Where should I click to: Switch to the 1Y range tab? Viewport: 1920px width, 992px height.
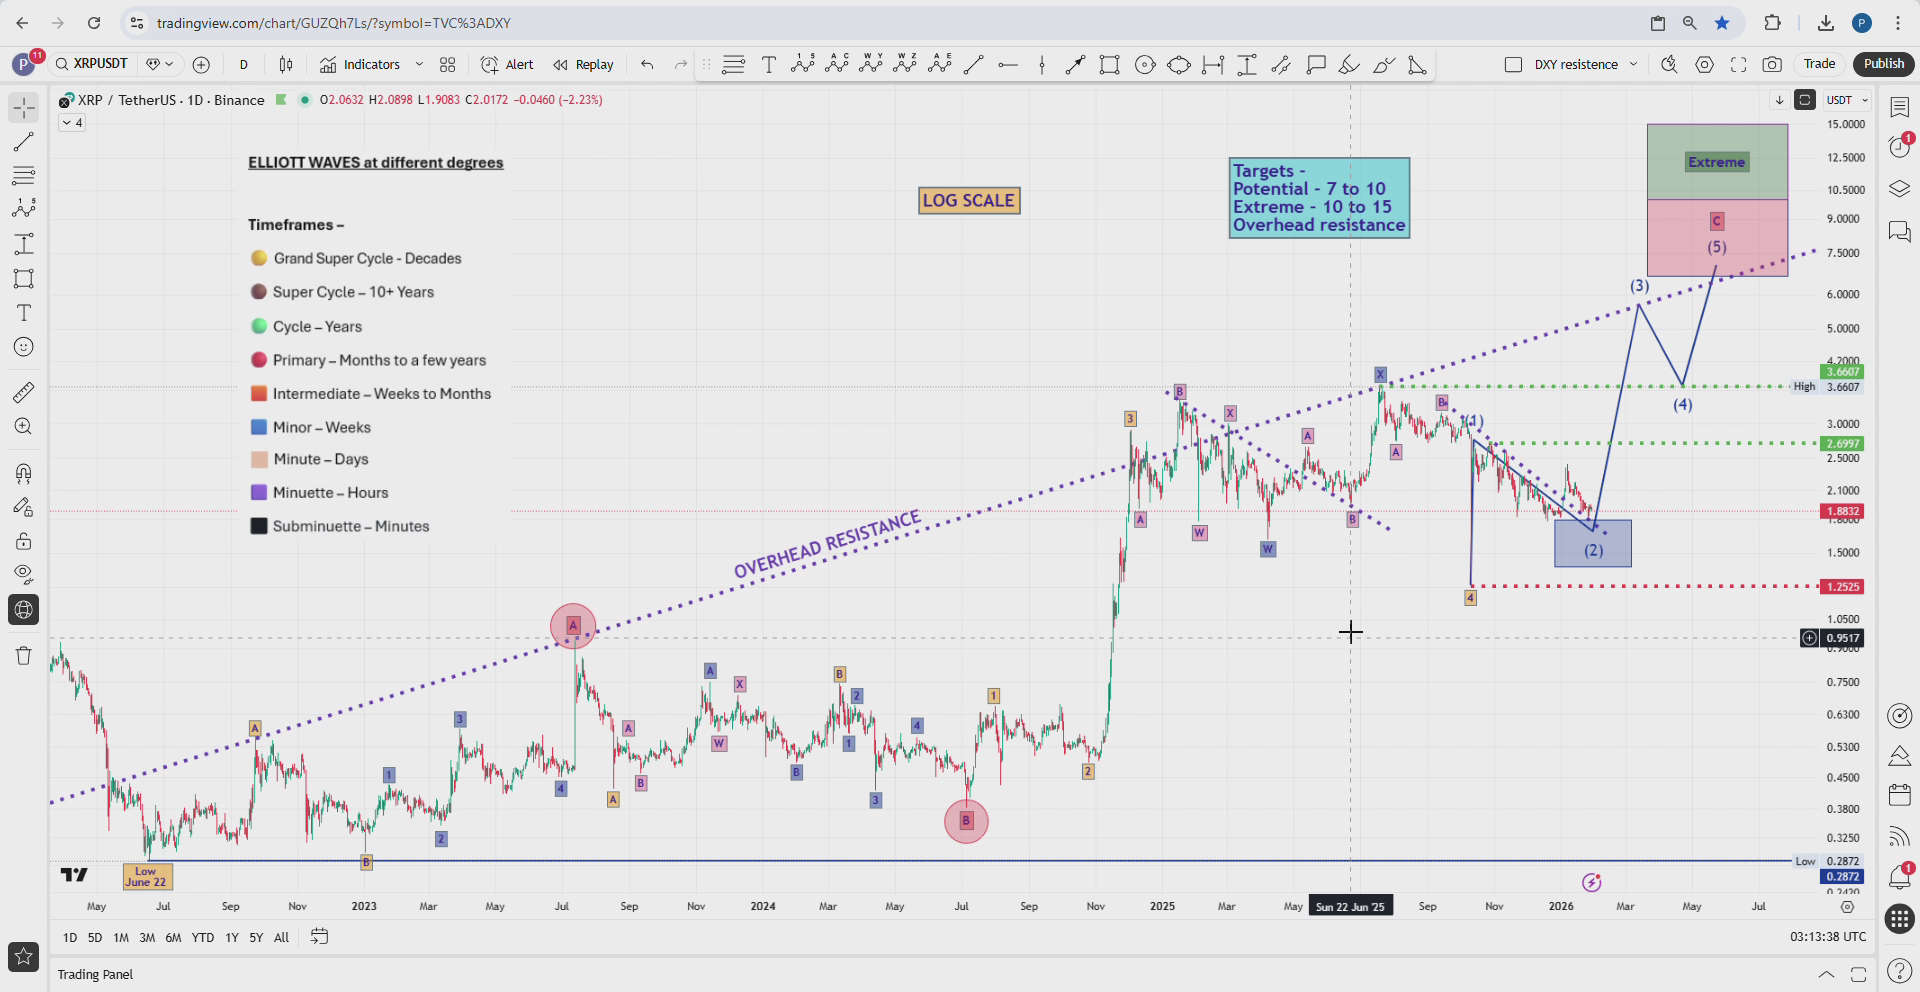pyautogui.click(x=231, y=937)
